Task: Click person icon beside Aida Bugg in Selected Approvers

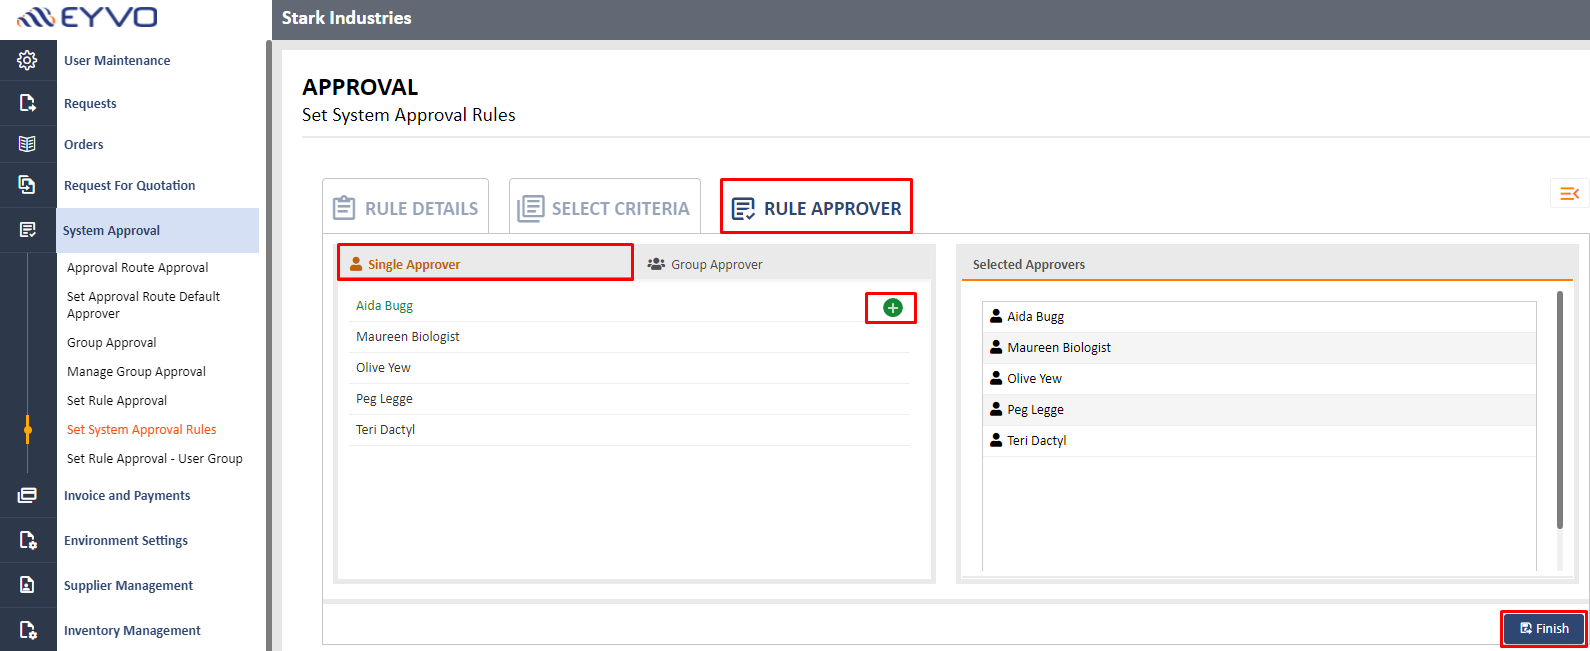Action: [996, 316]
